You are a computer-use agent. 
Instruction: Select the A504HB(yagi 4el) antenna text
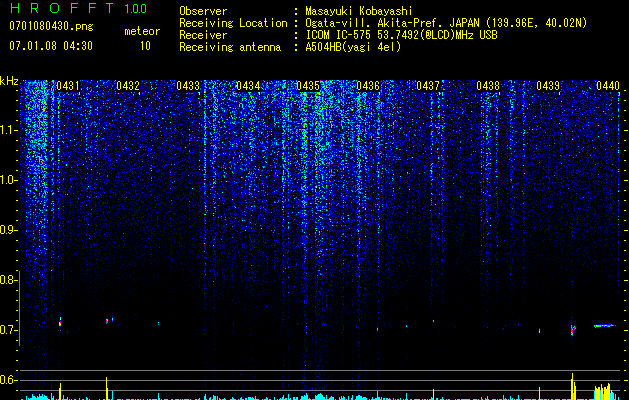click(x=353, y=47)
